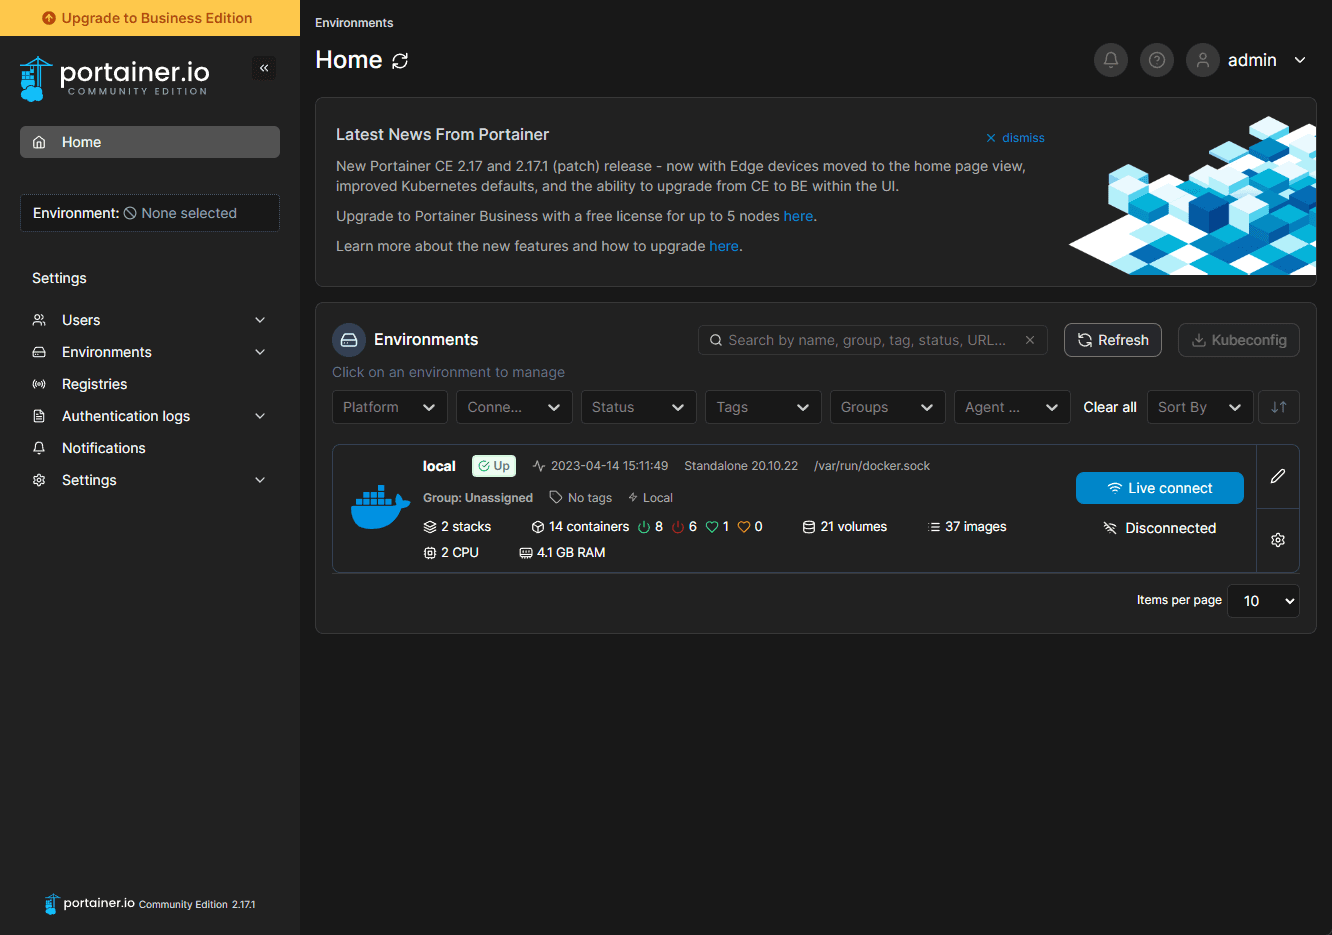The width and height of the screenshot is (1332, 935).
Task: Click the running containers power icon
Action: pos(644,527)
